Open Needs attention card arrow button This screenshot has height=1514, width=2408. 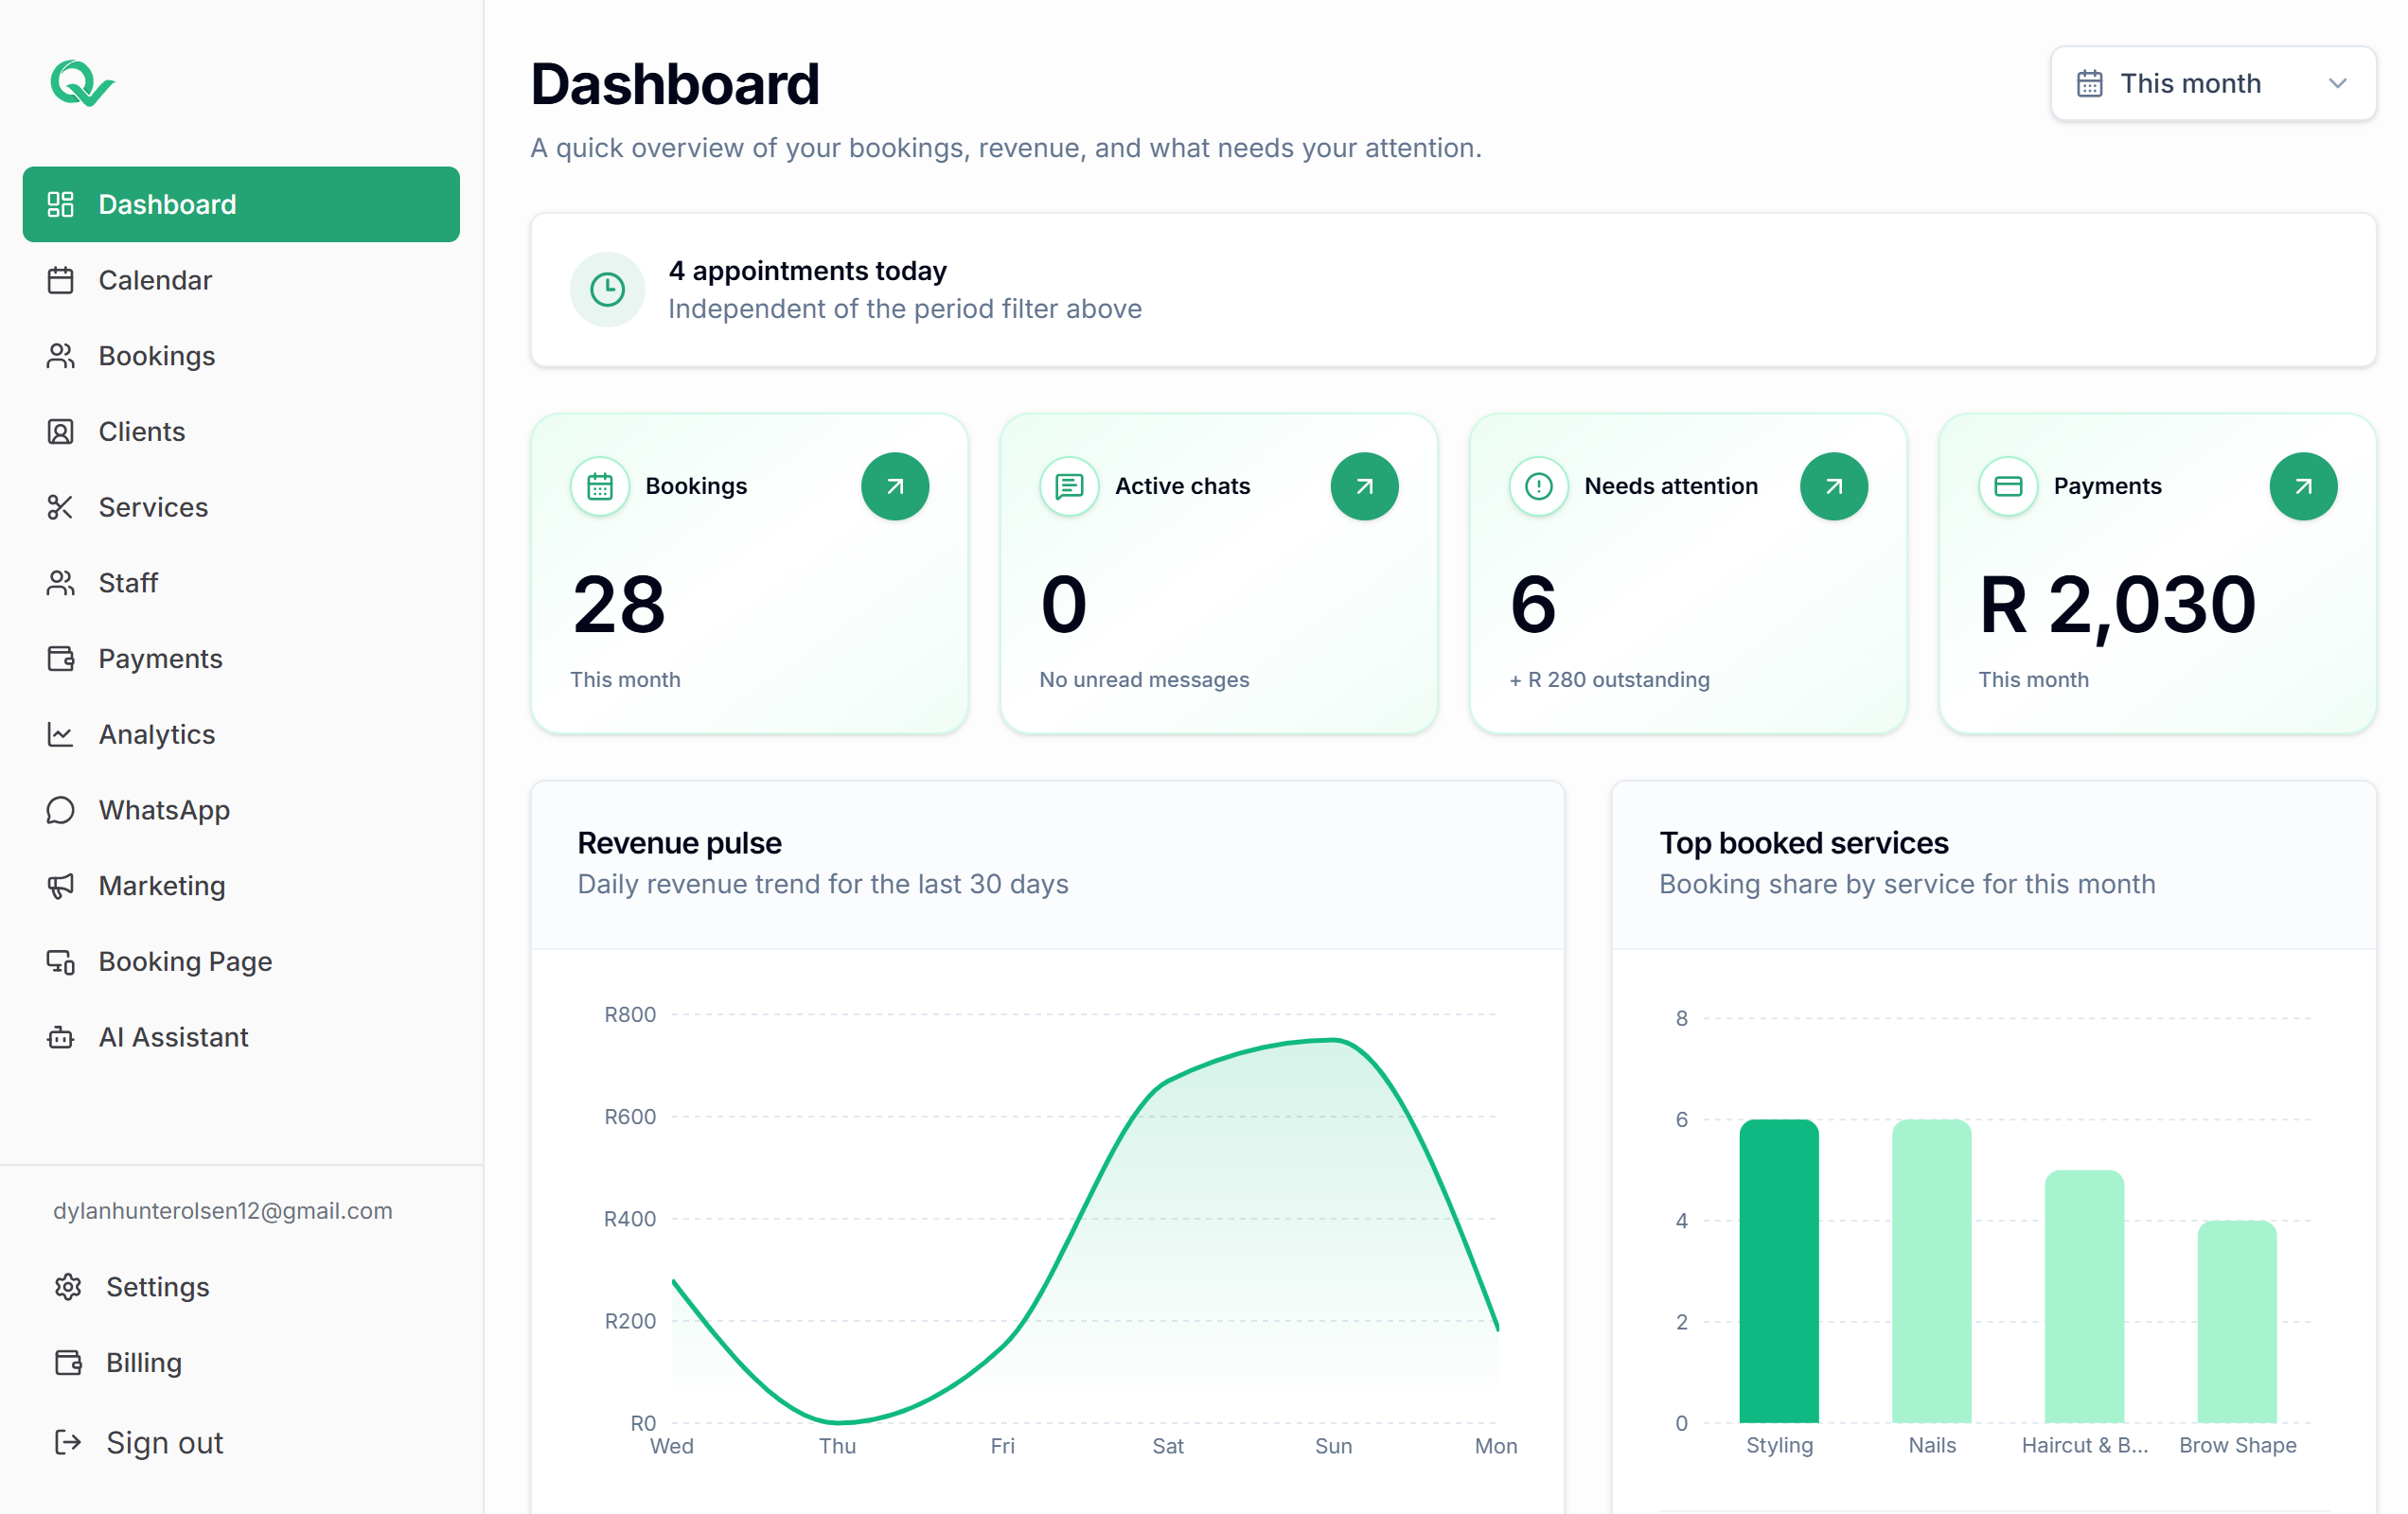tap(1834, 487)
